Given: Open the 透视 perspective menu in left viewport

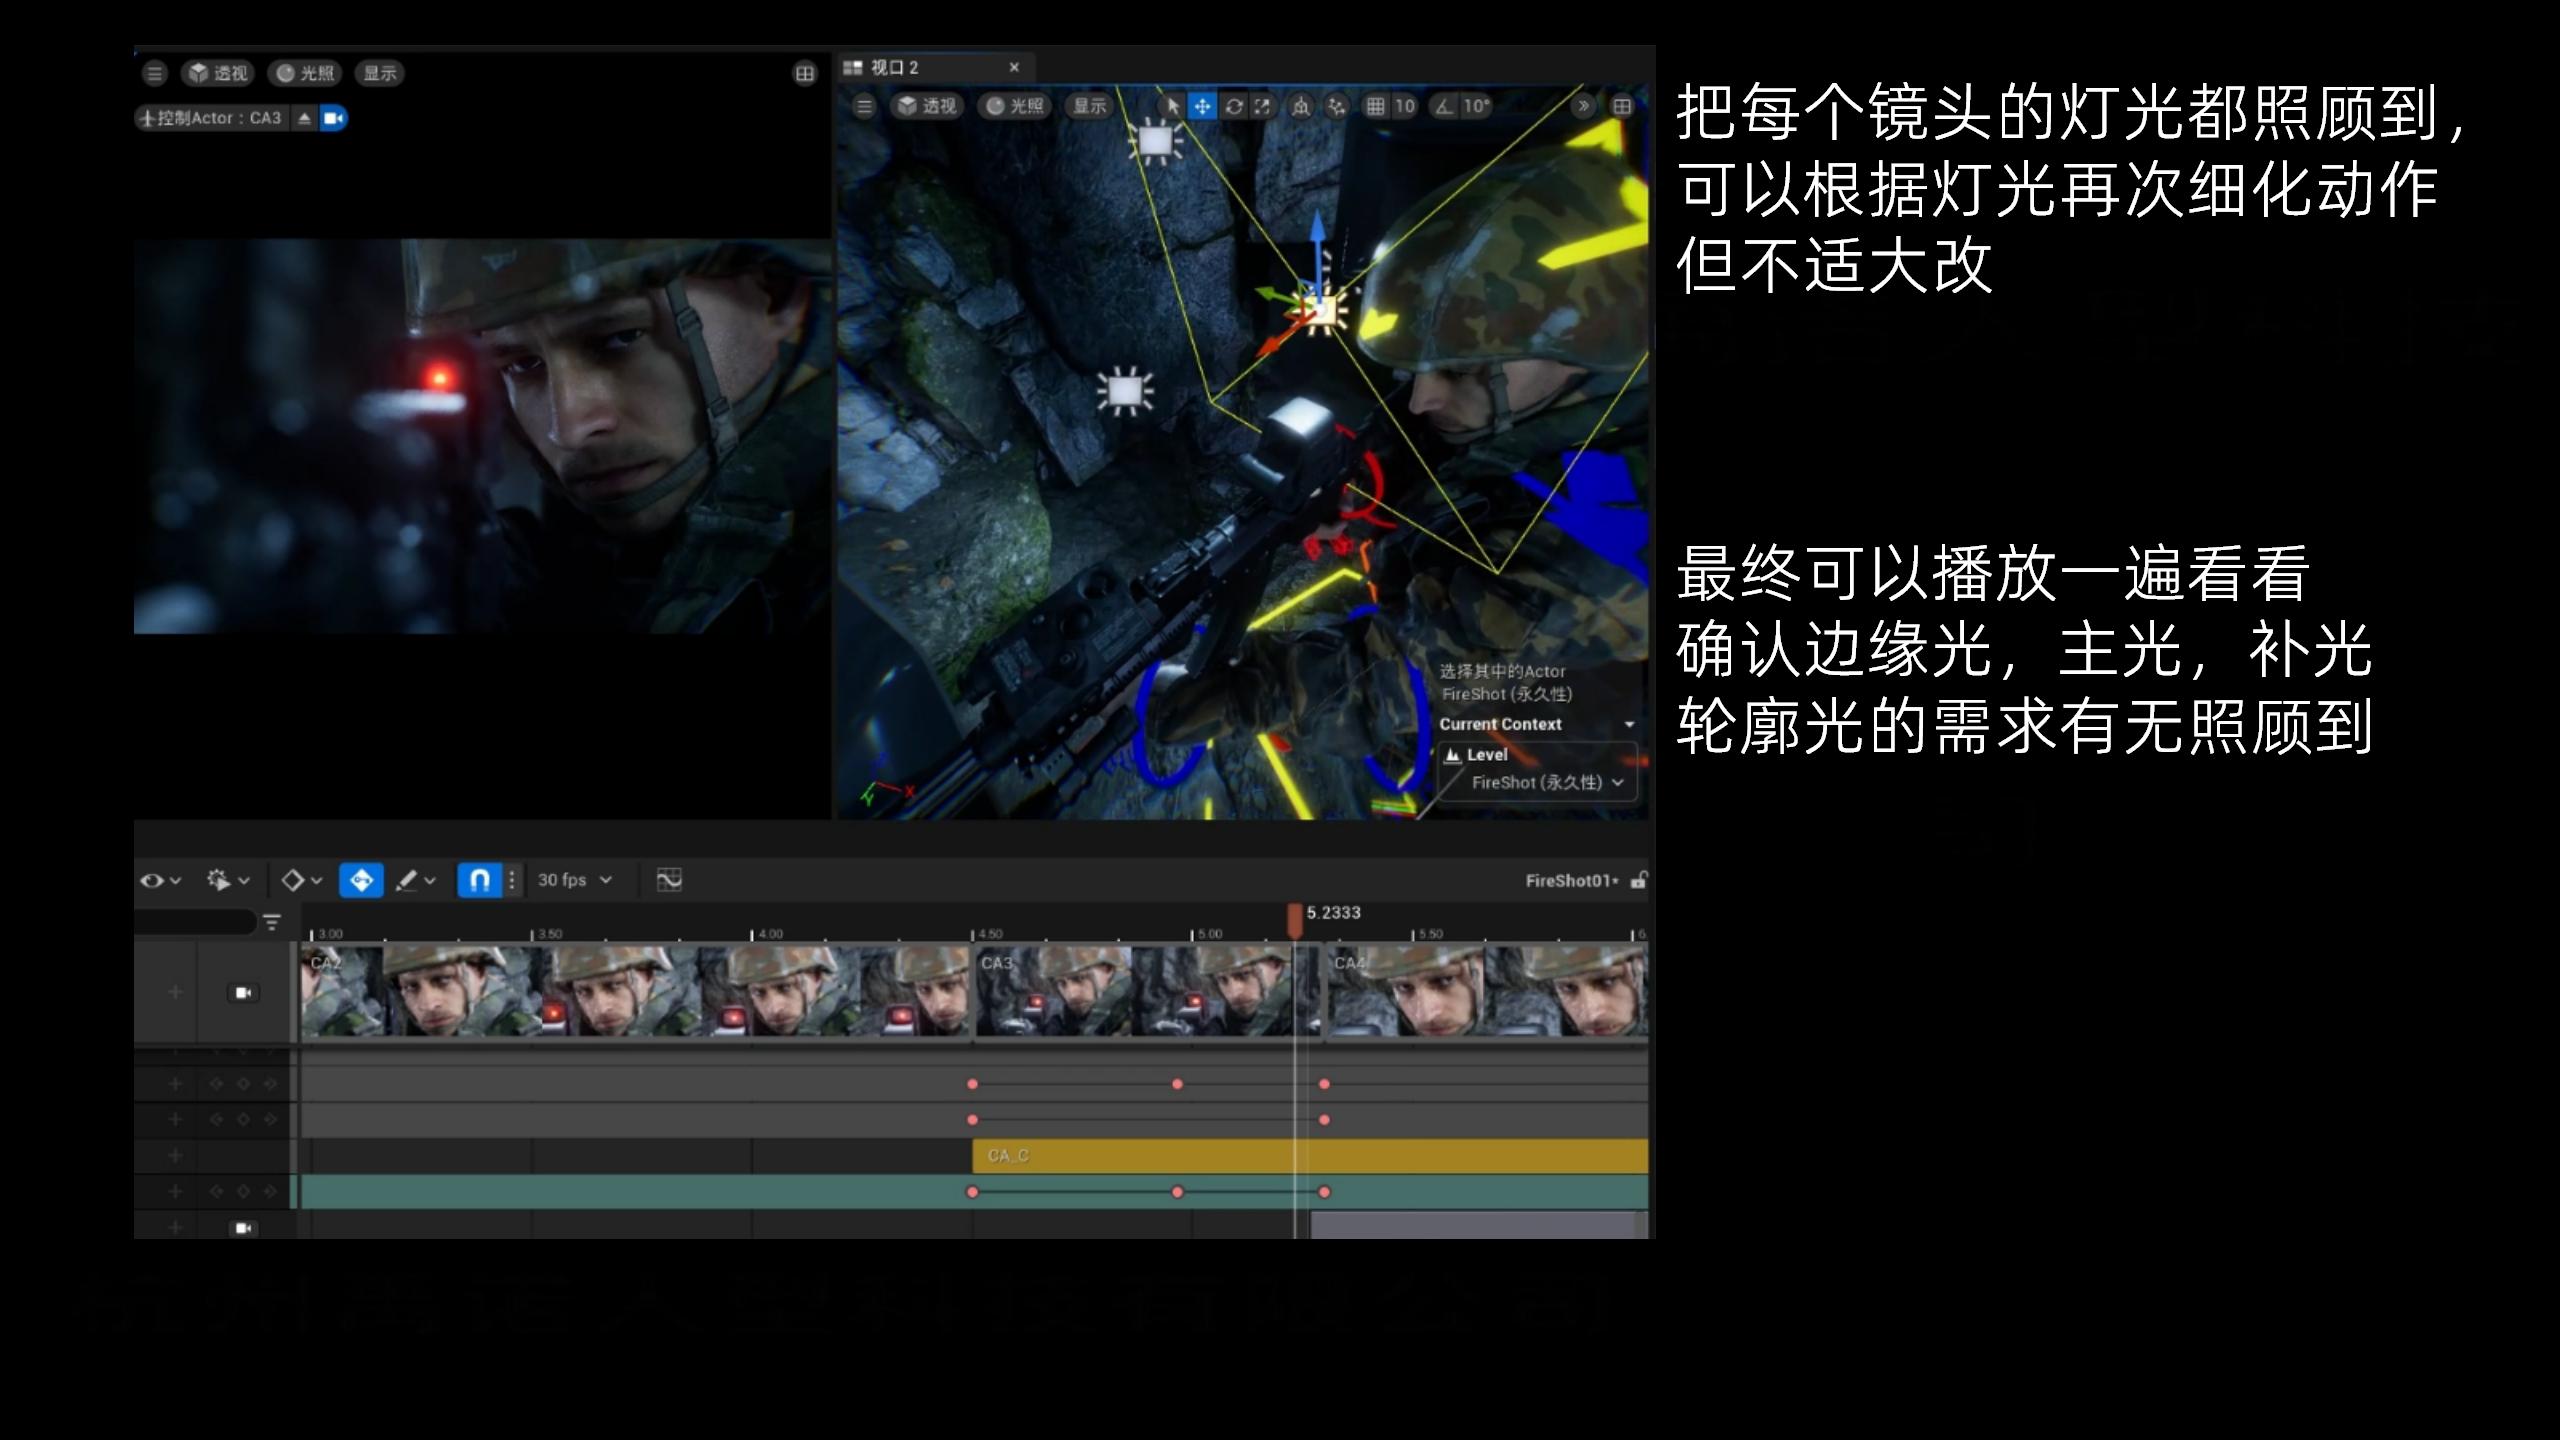Looking at the screenshot, I should click(220, 73).
